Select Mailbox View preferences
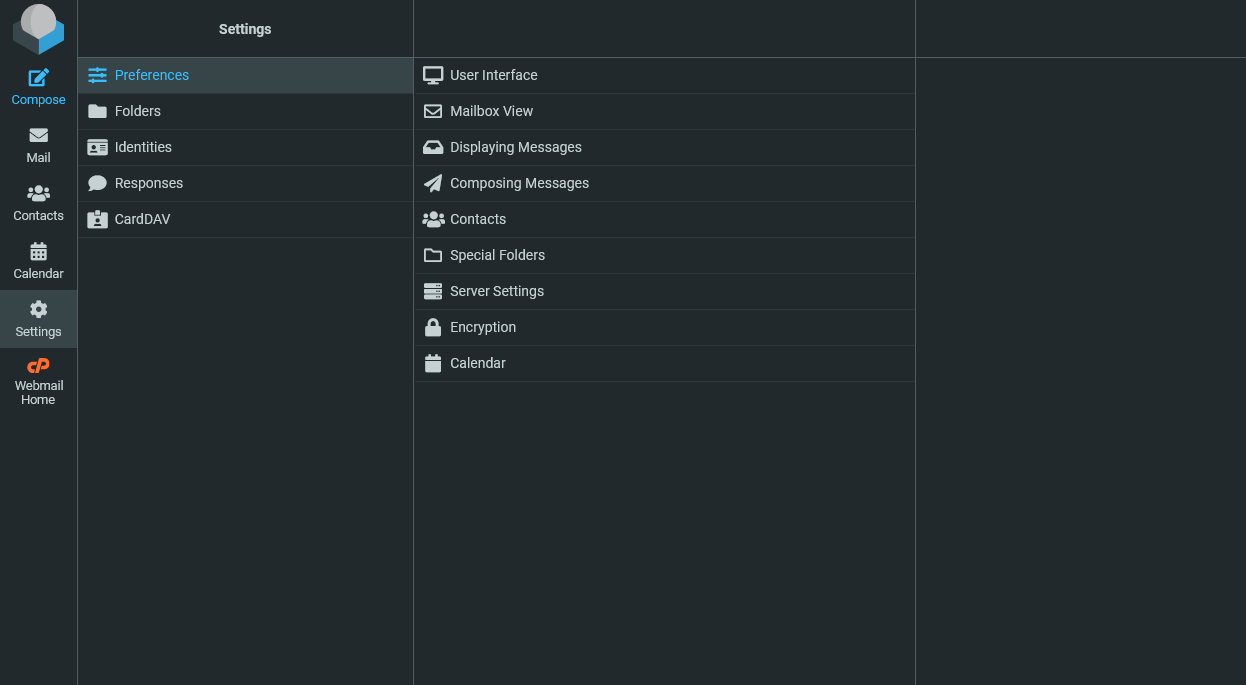The image size is (1246, 685). click(x=491, y=111)
